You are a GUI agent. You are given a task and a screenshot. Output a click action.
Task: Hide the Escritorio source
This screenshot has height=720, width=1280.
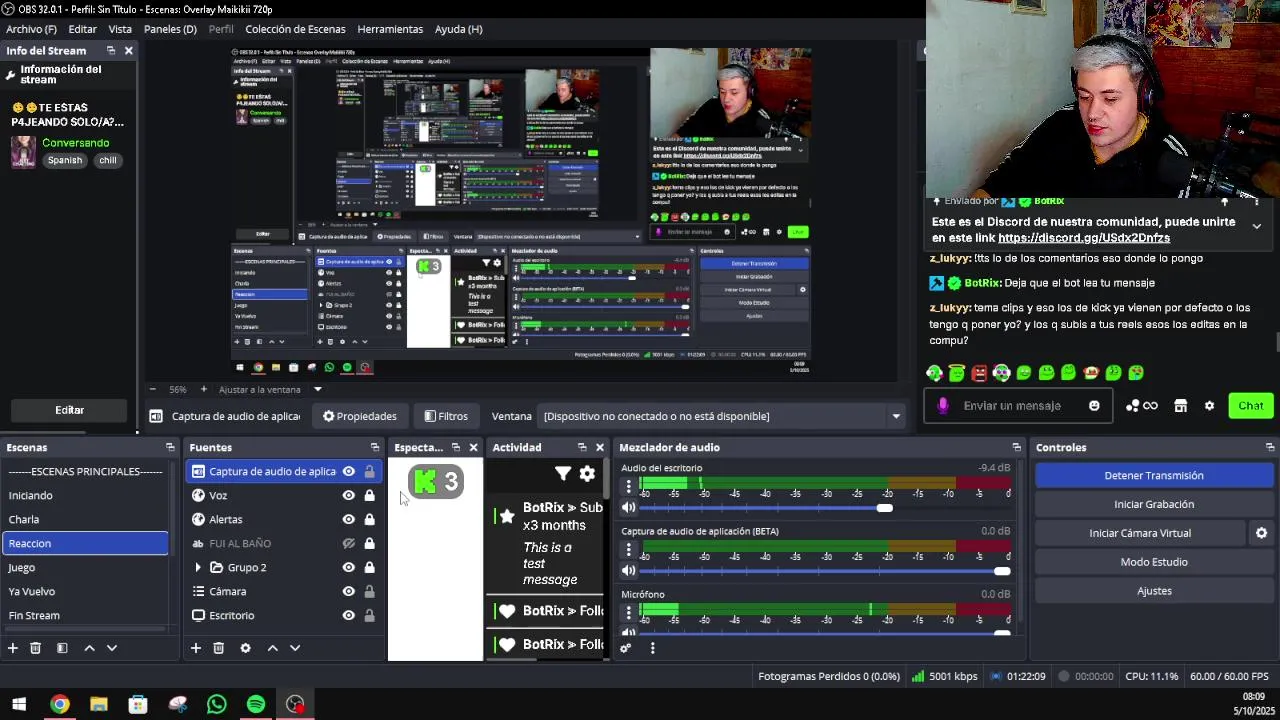[349, 615]
